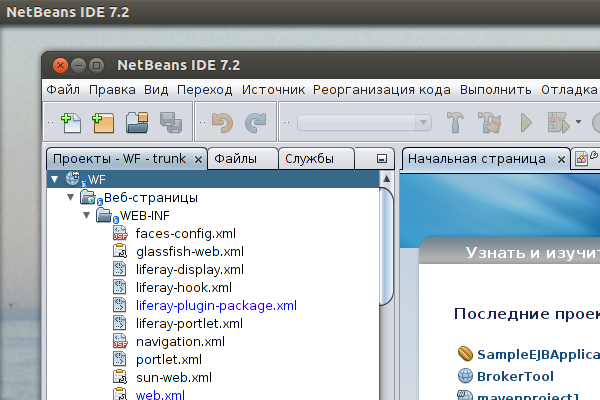Click the Projects panel vertical scrollbar thumb
The image size is (600, 400).
(x=386, y=247)
